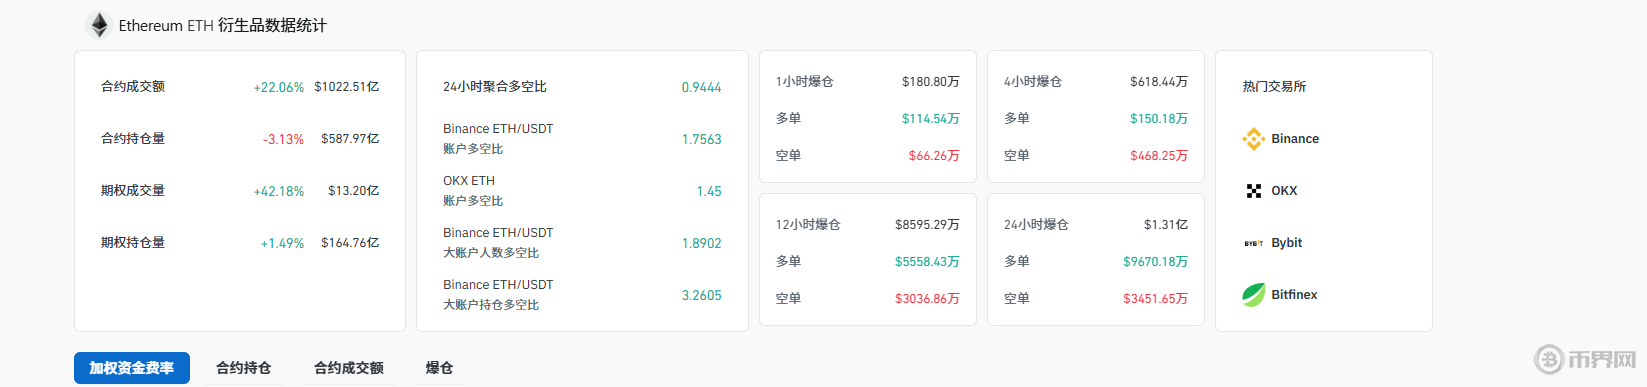Screen dimensions: 1647x387
Task: Click the 期权持仓量 label
Action: click(x=133, y=243)
